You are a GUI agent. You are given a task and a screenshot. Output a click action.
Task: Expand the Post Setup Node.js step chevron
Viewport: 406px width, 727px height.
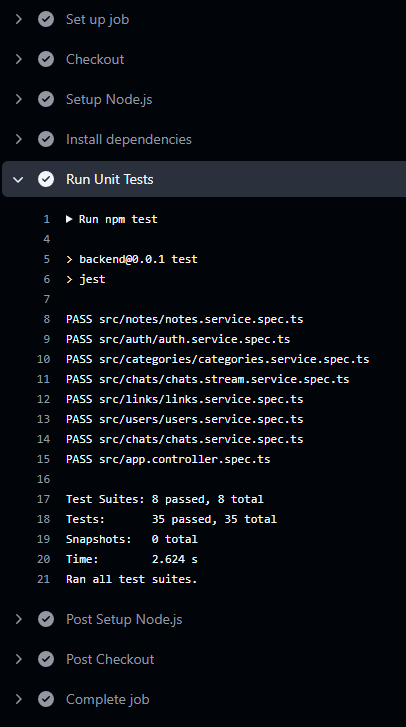tap(19, 619)
